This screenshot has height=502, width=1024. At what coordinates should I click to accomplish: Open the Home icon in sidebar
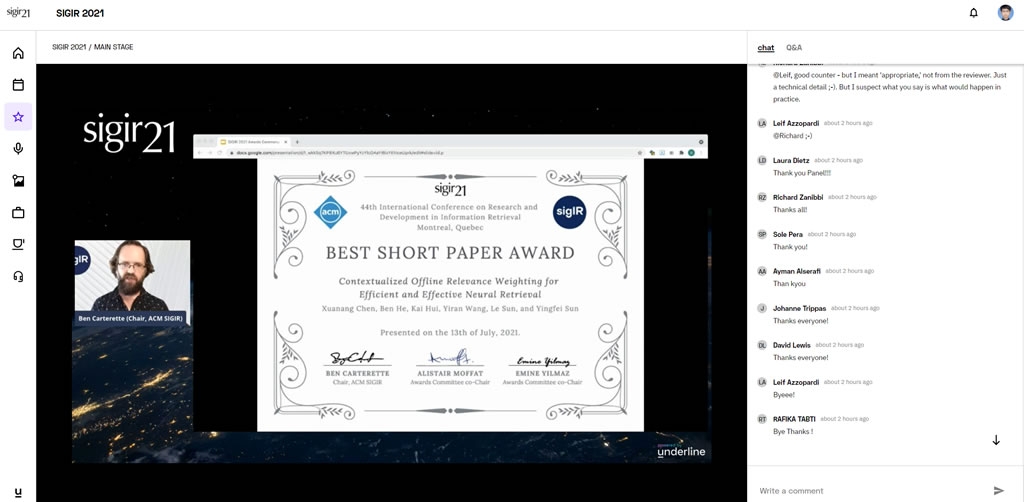coord(18,53)
